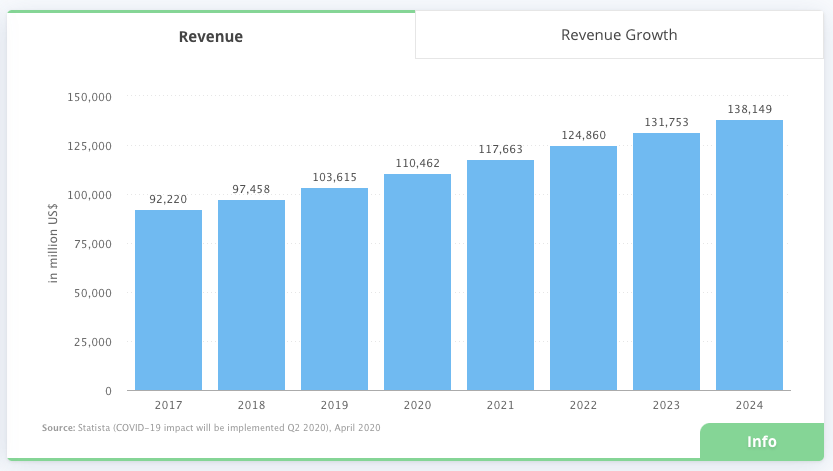833x471 pixels.
Task: Click the 2021 x-axis year label
Action: [500, 405]
